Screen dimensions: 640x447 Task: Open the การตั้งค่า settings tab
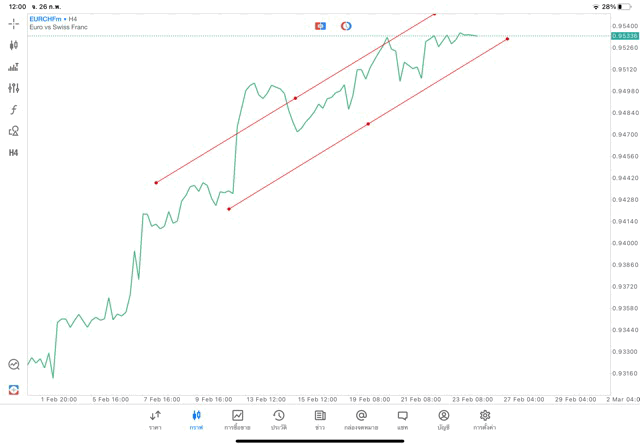pyautogui.click(x=485, y=420)
